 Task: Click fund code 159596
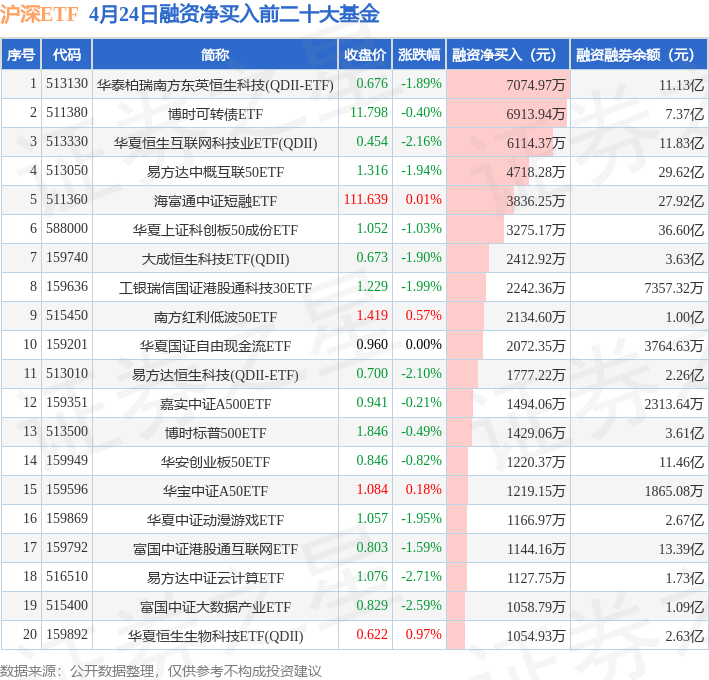click(x=67, y=489)
